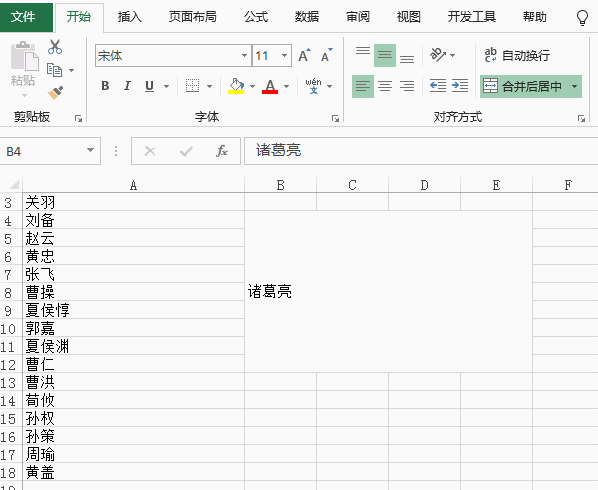Viewport: 598px width, 490px height.
Task: Switch to 审阅 Review tab
Action: tap(358, 17)
